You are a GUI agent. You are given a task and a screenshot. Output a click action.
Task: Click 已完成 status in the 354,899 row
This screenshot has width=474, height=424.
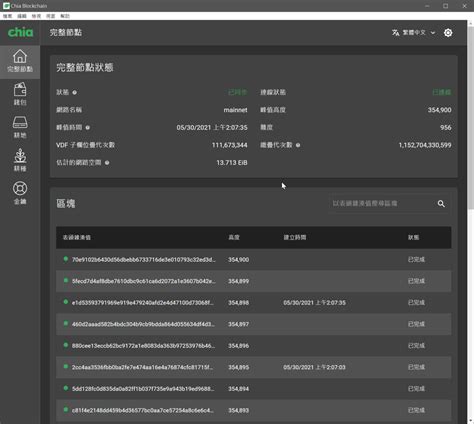coord(416,281)
